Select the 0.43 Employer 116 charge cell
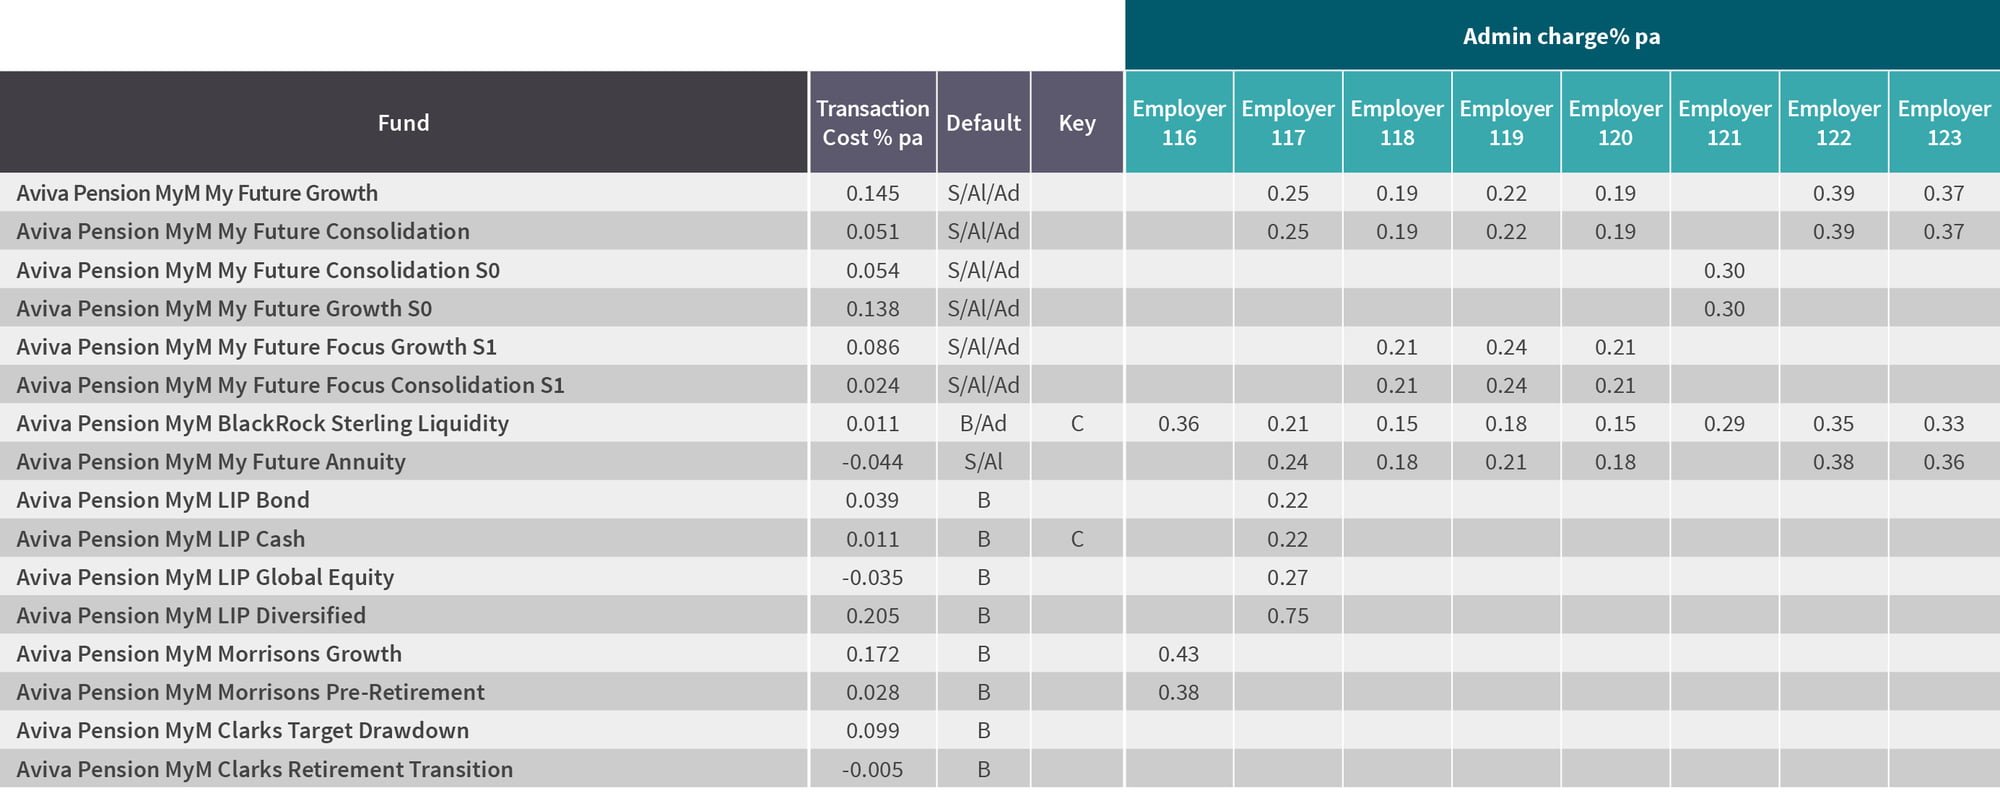The height and width of the screenshot is (801, 2000). click(x=1178, y=654)
